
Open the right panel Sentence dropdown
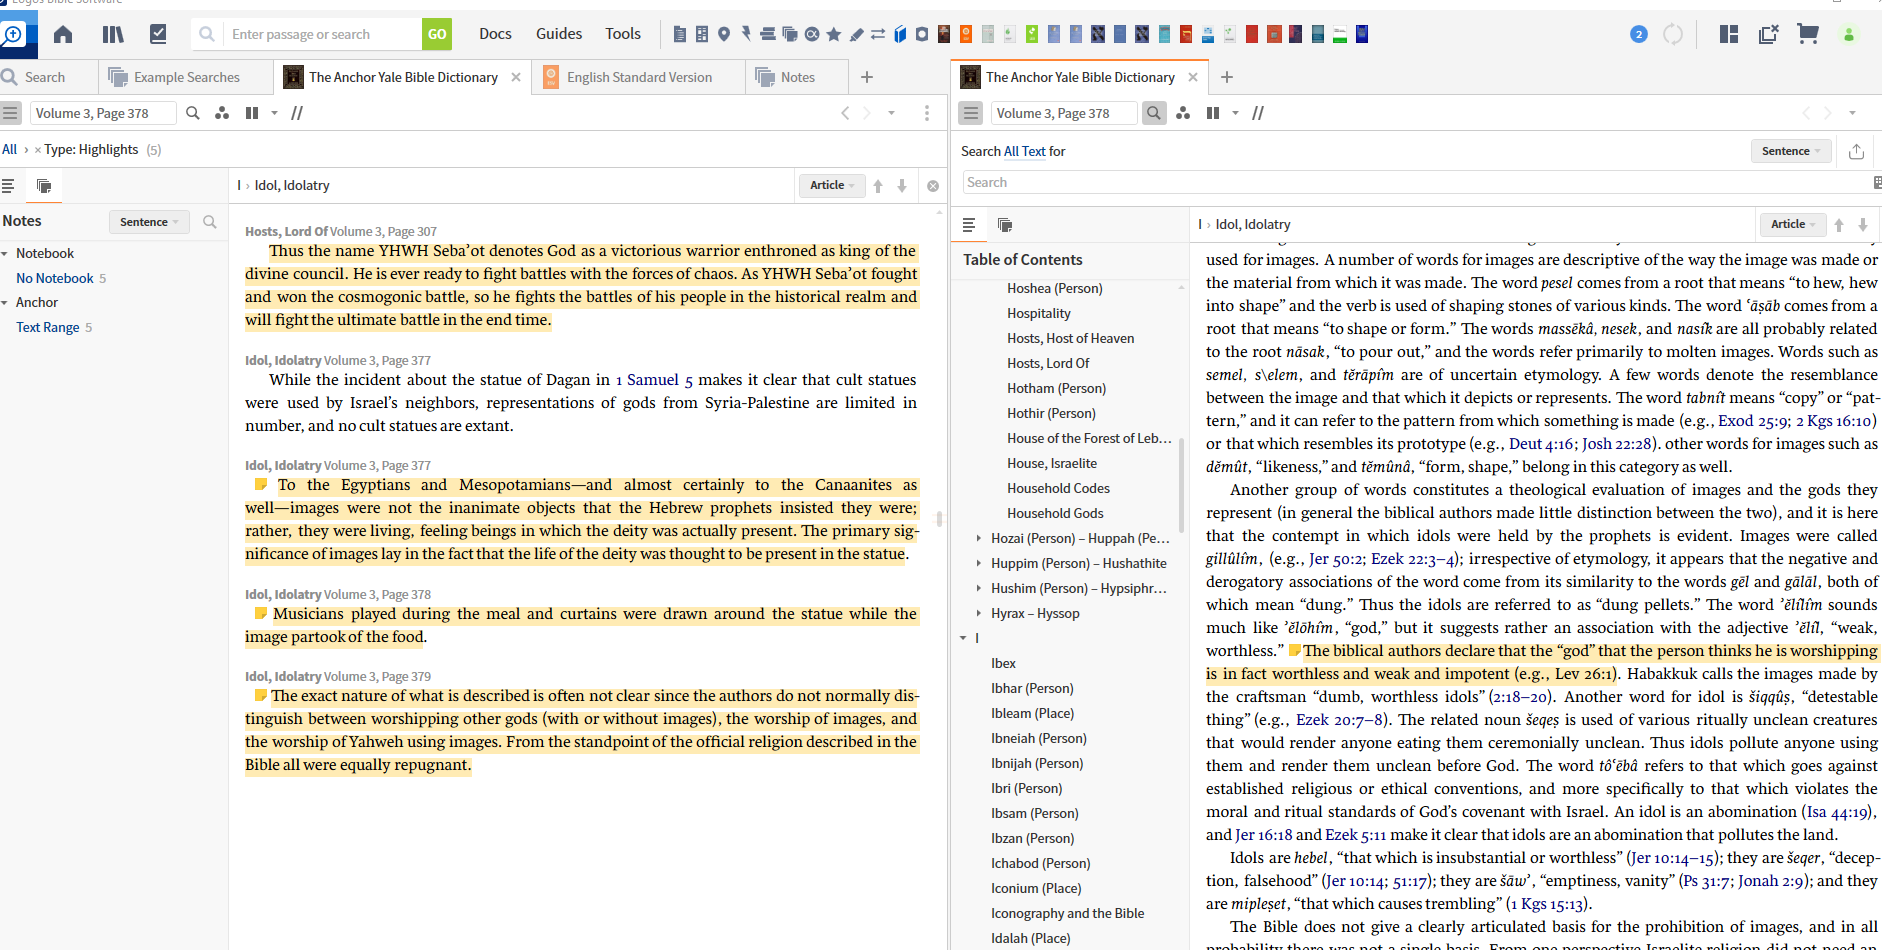(x=1790, y=151)
